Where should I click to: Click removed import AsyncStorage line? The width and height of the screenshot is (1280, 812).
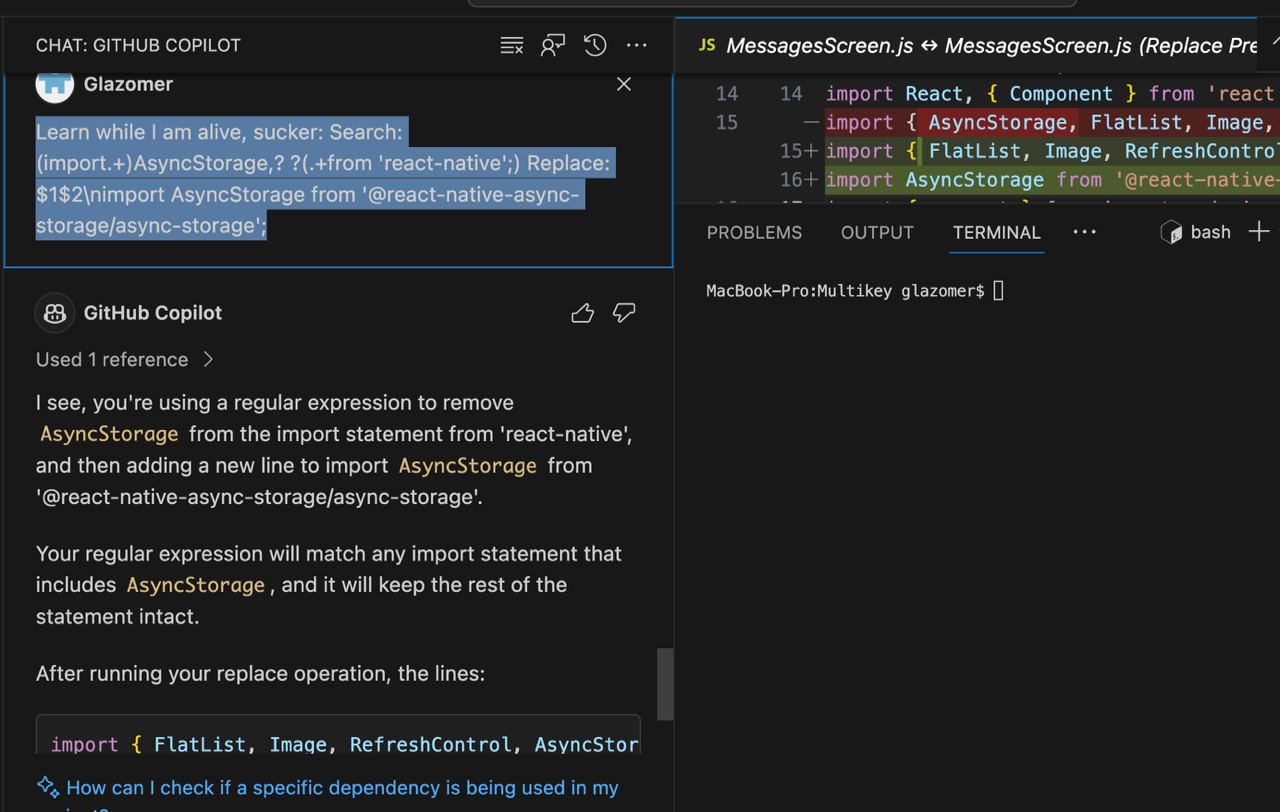(1050, 122)
